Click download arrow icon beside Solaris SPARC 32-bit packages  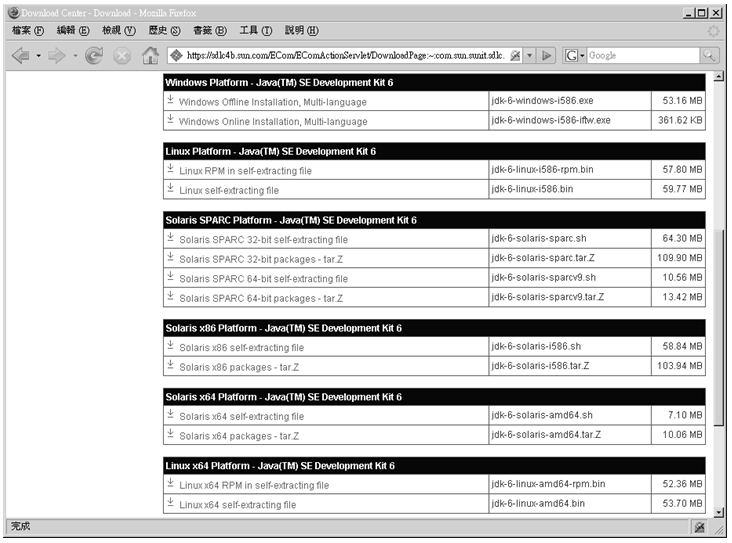point(170,257)
